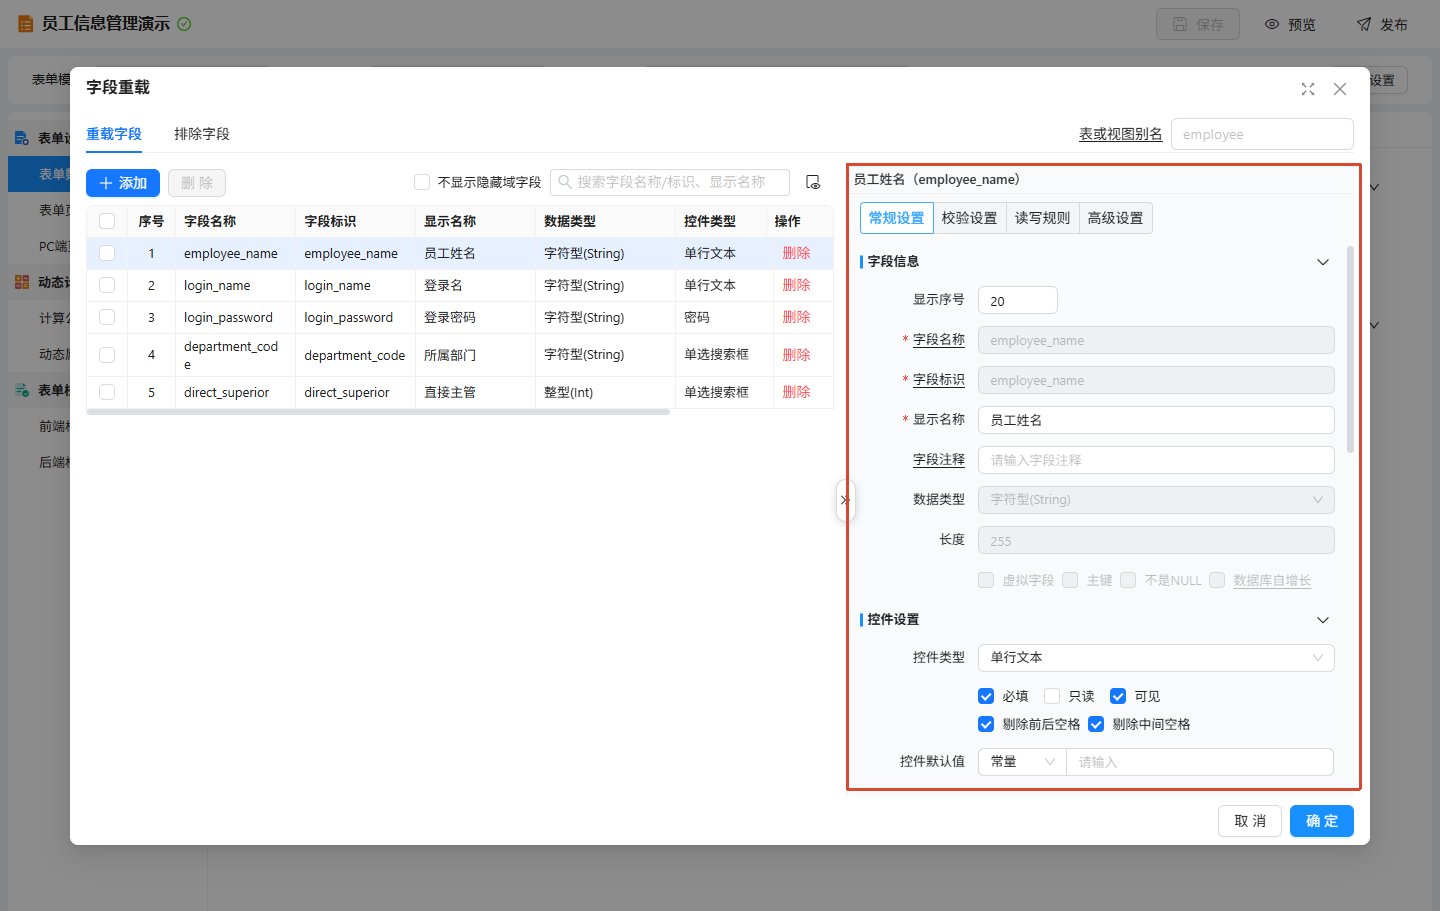Click 取消 to cancel the dialog
The image size is (1440, 911).
[x=1250, y=821]
